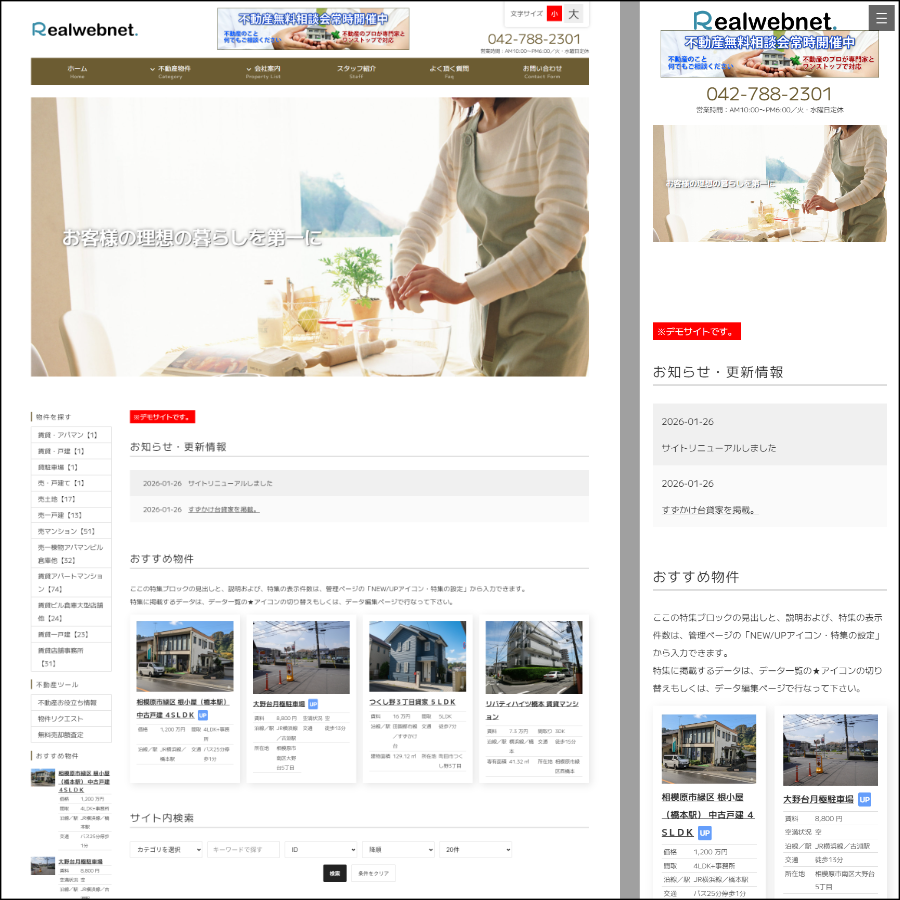900x900 pixels.
Task: Open the hamburger menu in mobile view
Action: click(x=881, y=18)
